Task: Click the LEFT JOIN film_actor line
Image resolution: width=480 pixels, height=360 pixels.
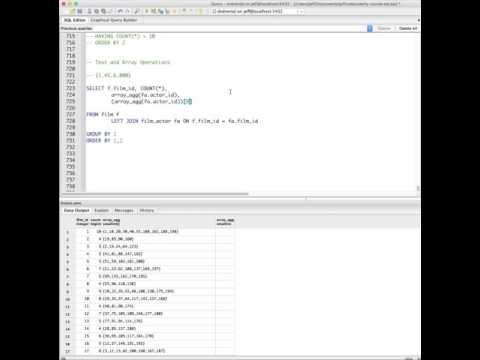Action: click(x=185, y=121)
